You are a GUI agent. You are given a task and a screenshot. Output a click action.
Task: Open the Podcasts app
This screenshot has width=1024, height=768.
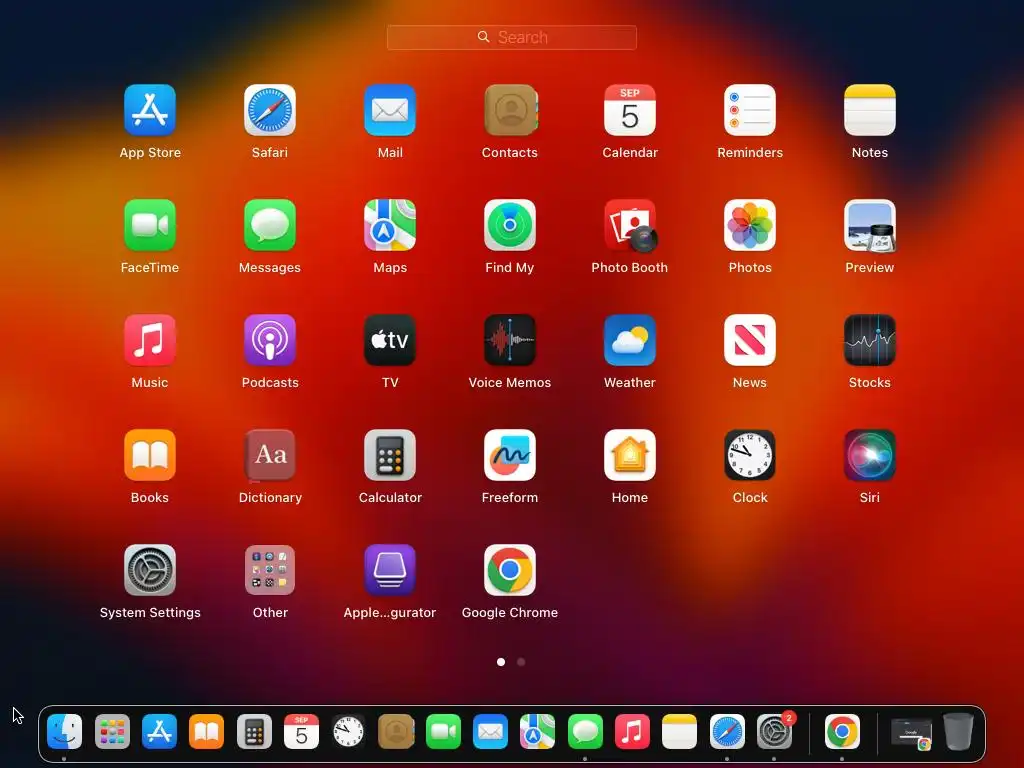[x=270, y=340]
